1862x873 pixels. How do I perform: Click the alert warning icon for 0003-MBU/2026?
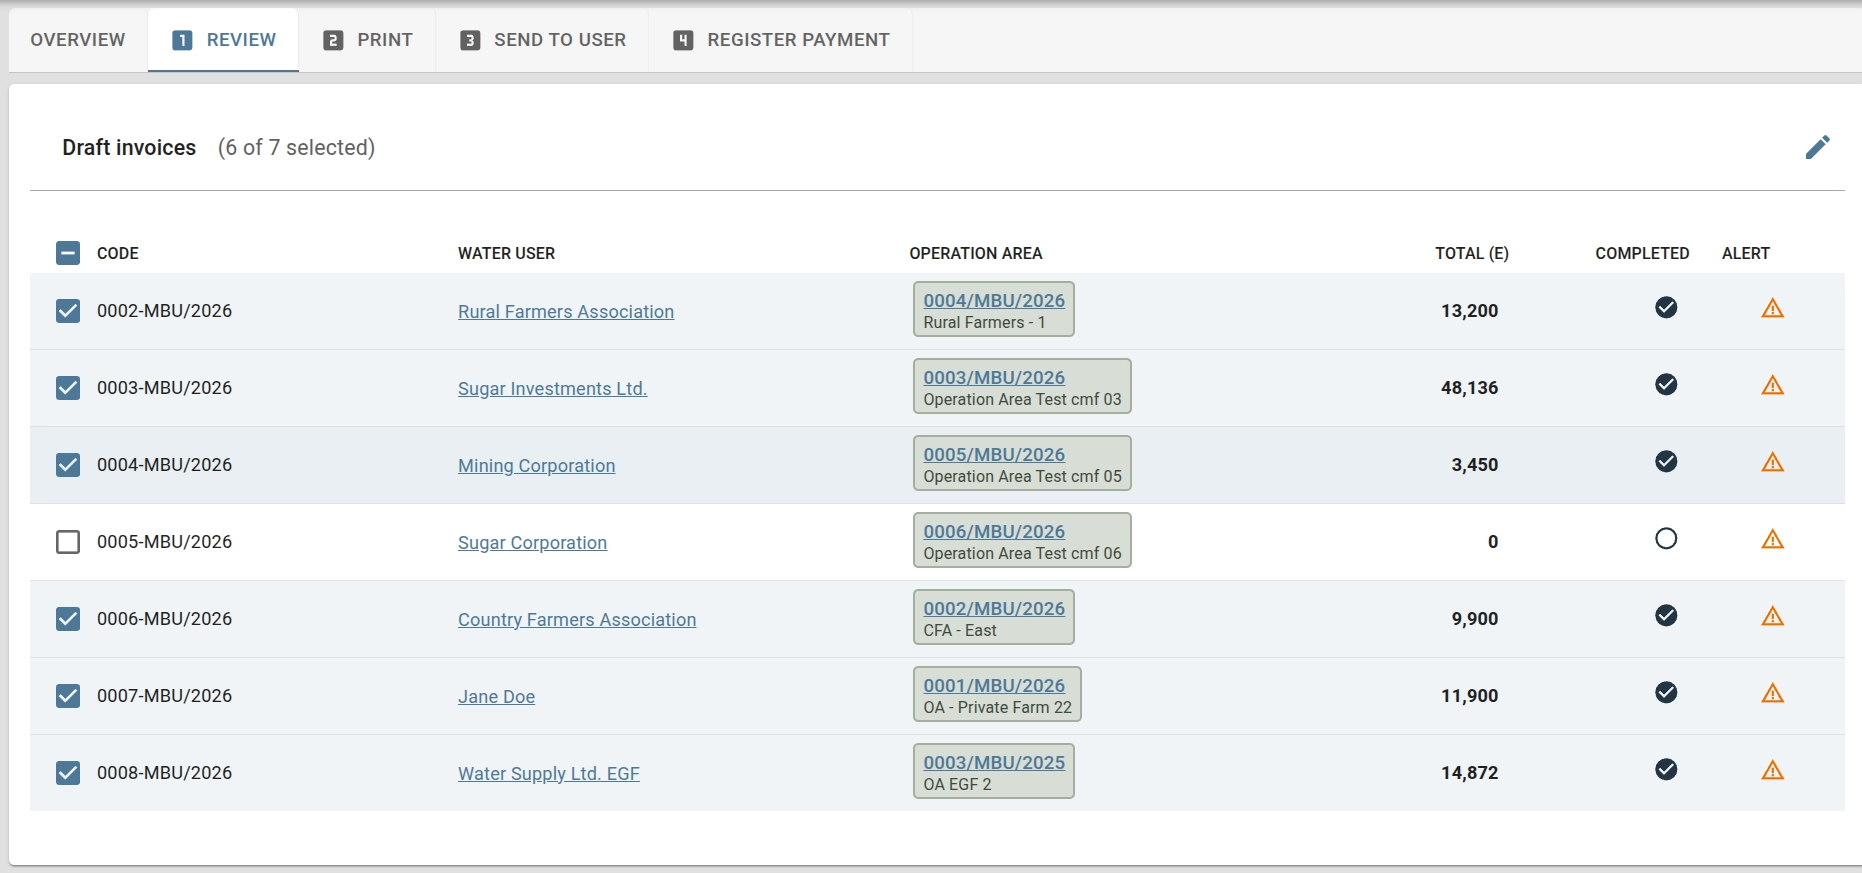click(x=1773, y=385)
